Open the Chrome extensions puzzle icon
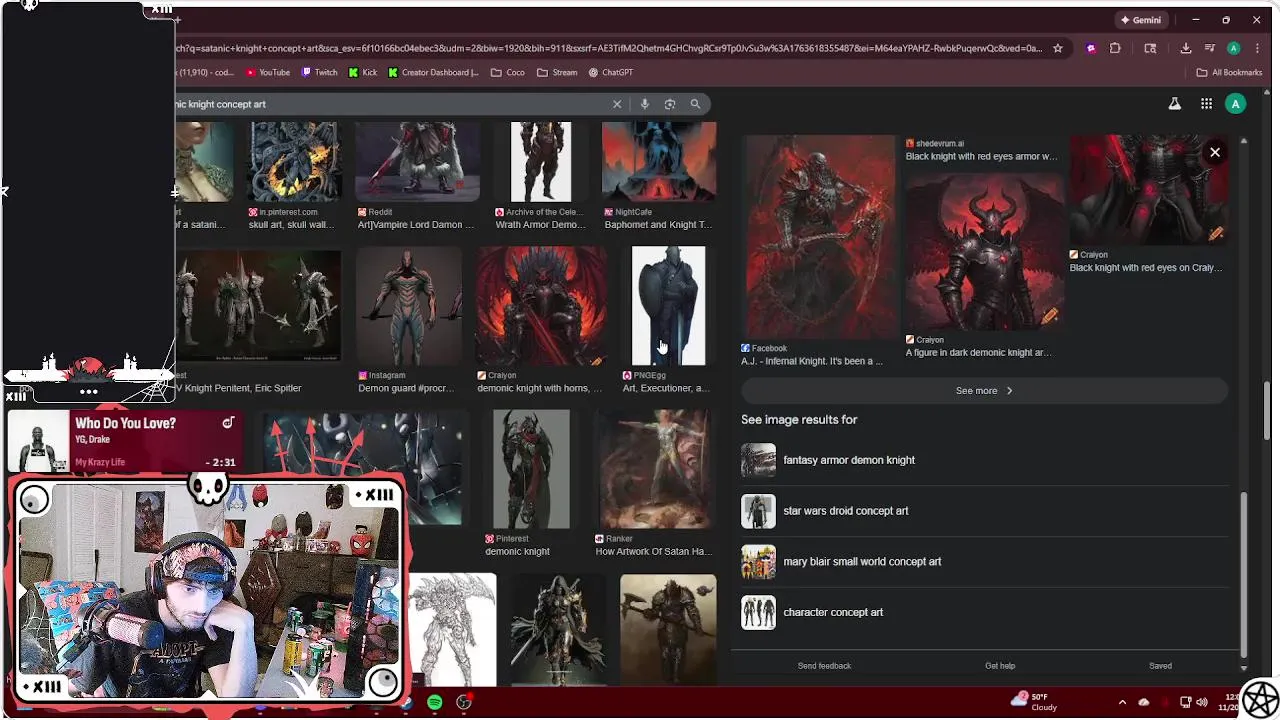Viewport: 1280px width, 720px height. 1115,48
